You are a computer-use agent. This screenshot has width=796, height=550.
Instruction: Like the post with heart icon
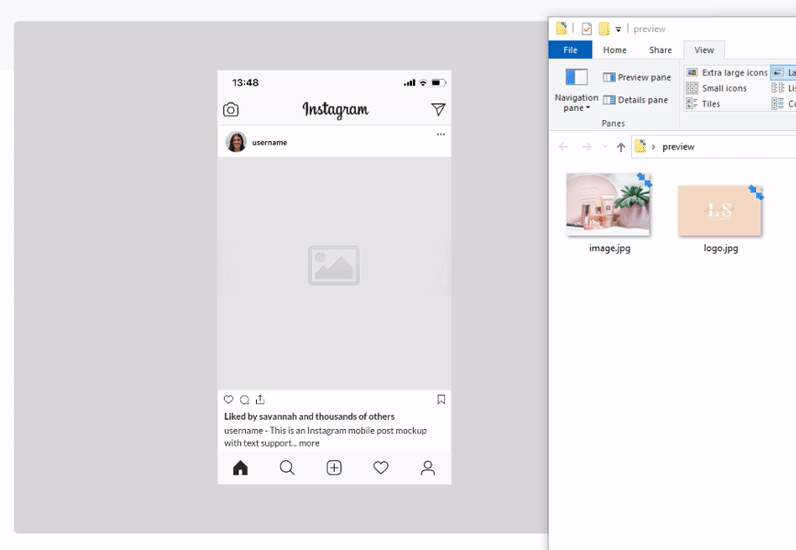[x=228, y=400]
